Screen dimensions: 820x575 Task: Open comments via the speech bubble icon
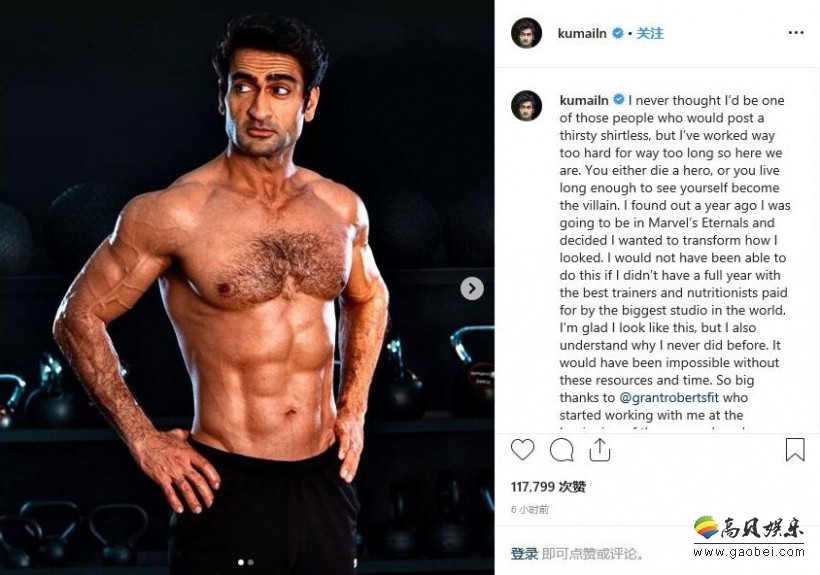click(x=562, y=450)
